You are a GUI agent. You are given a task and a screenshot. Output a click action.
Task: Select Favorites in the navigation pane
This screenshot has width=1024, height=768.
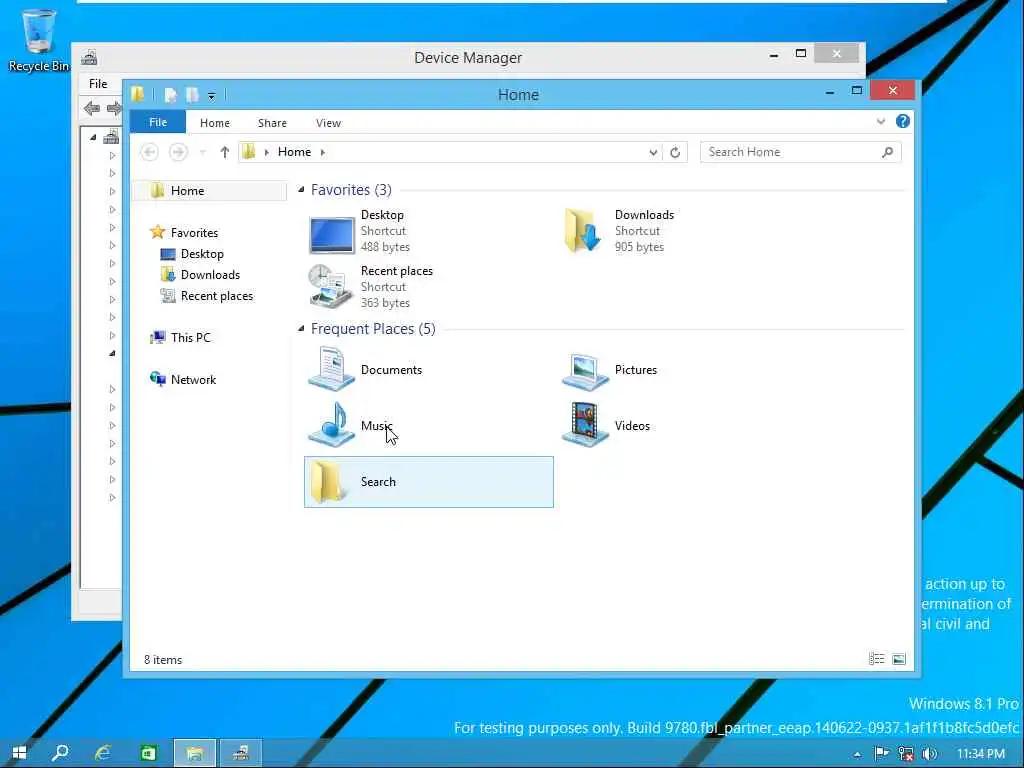click(x=194, y=232)
